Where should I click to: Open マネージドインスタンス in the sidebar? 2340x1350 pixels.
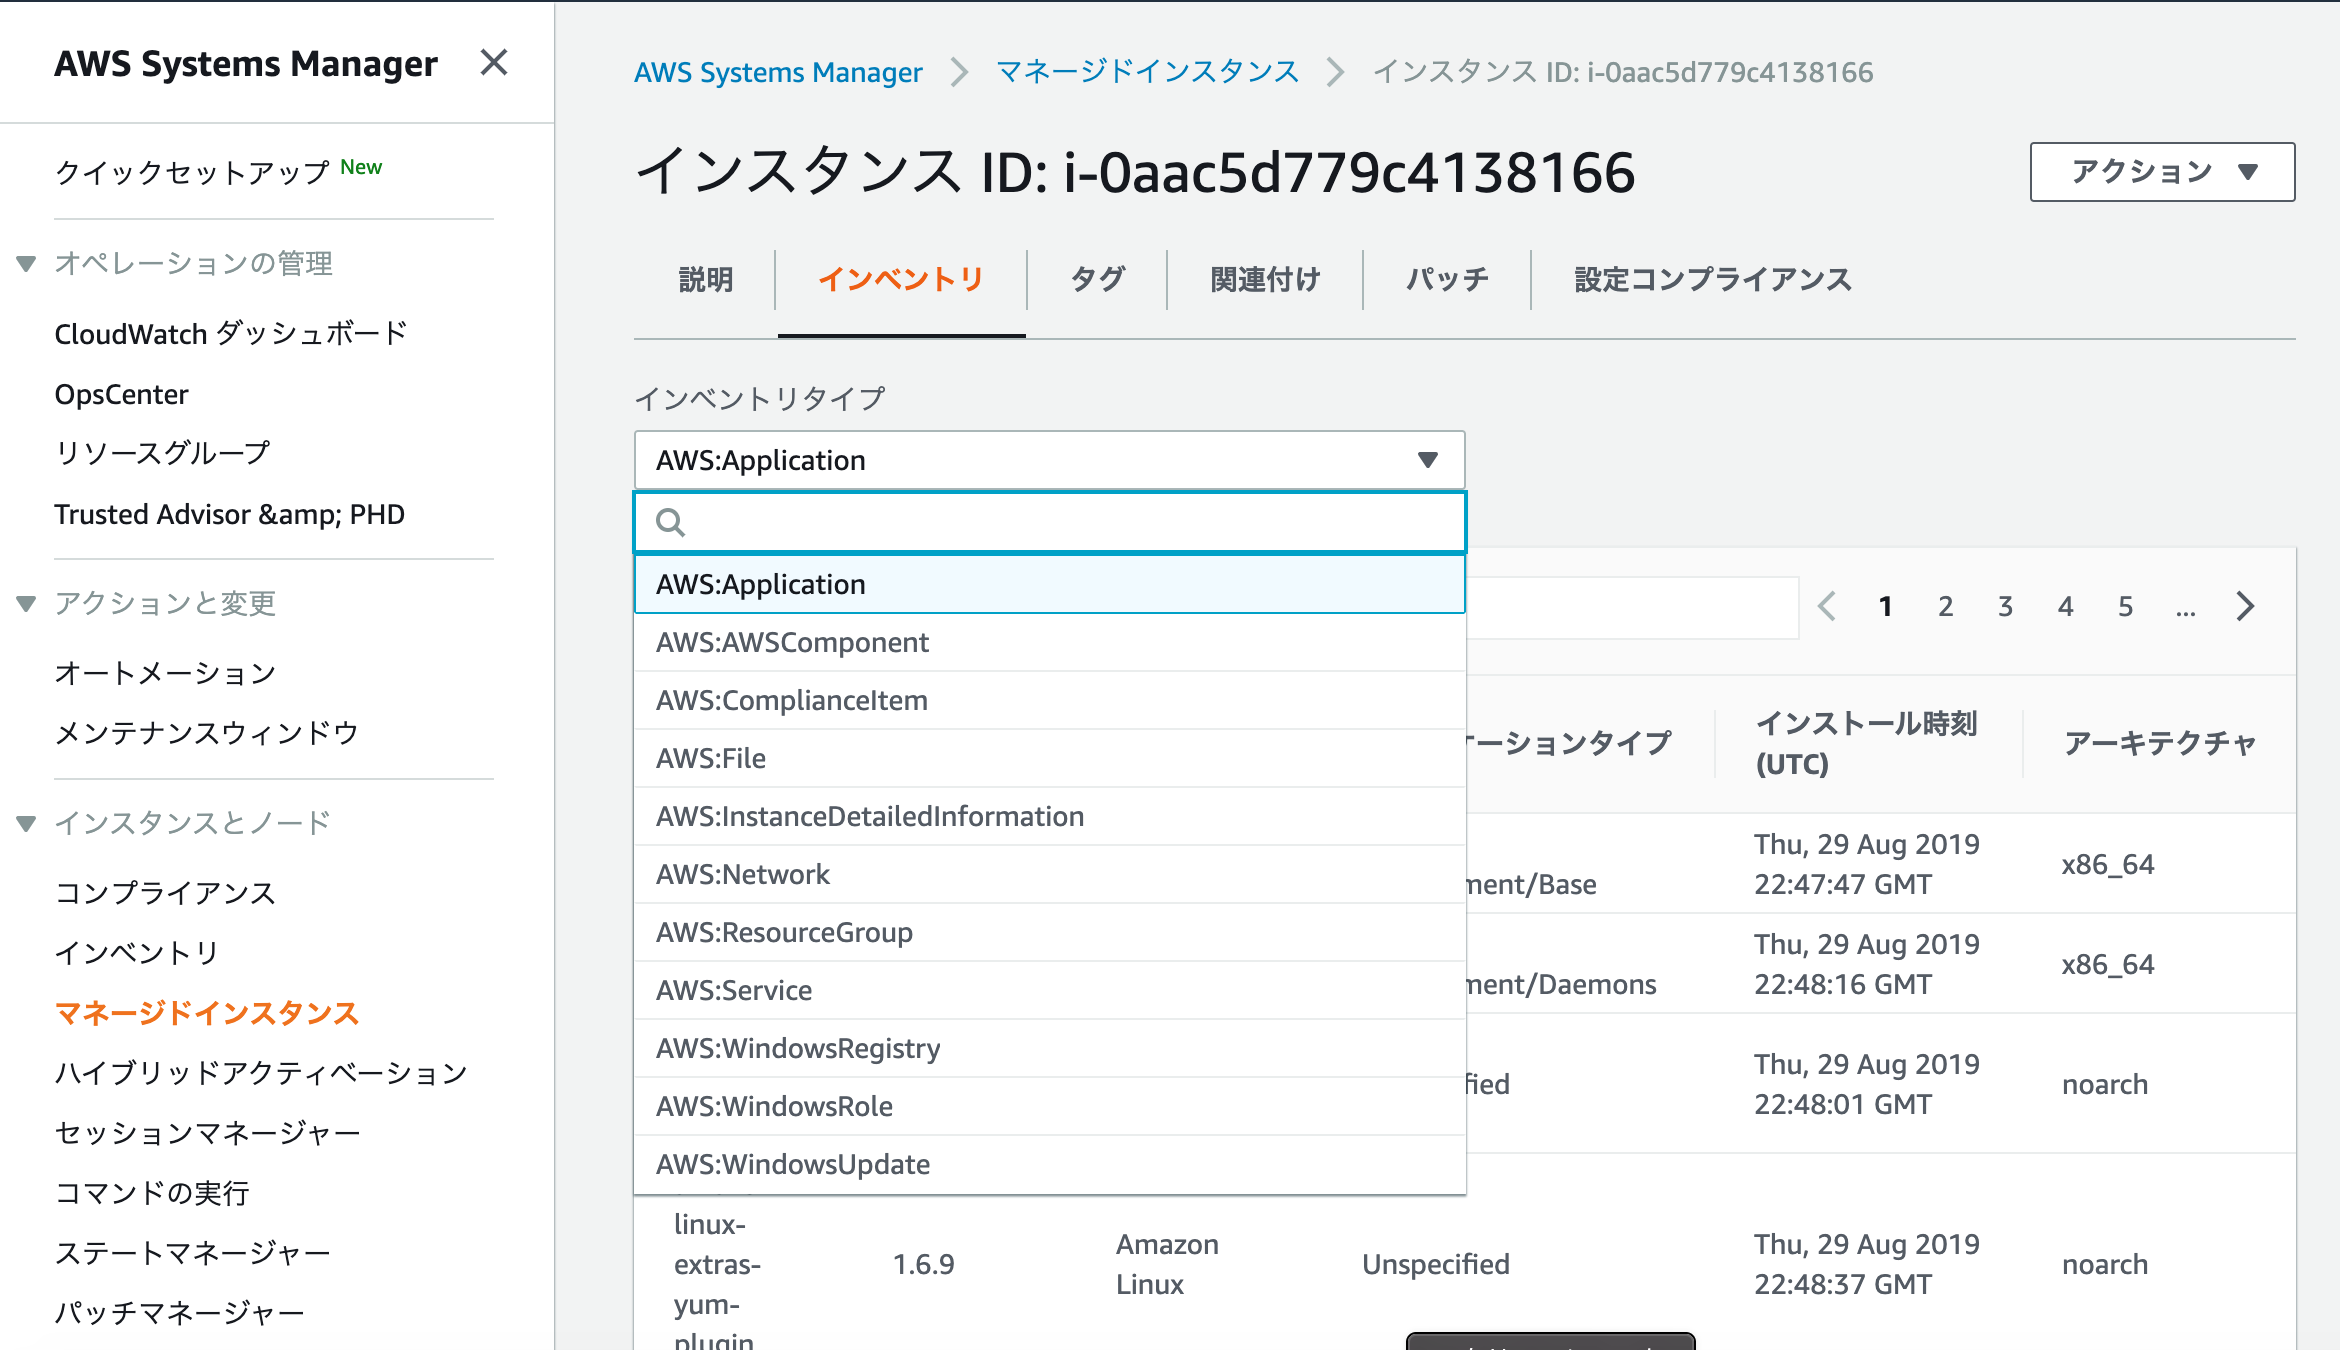(x=207, y=1013)
